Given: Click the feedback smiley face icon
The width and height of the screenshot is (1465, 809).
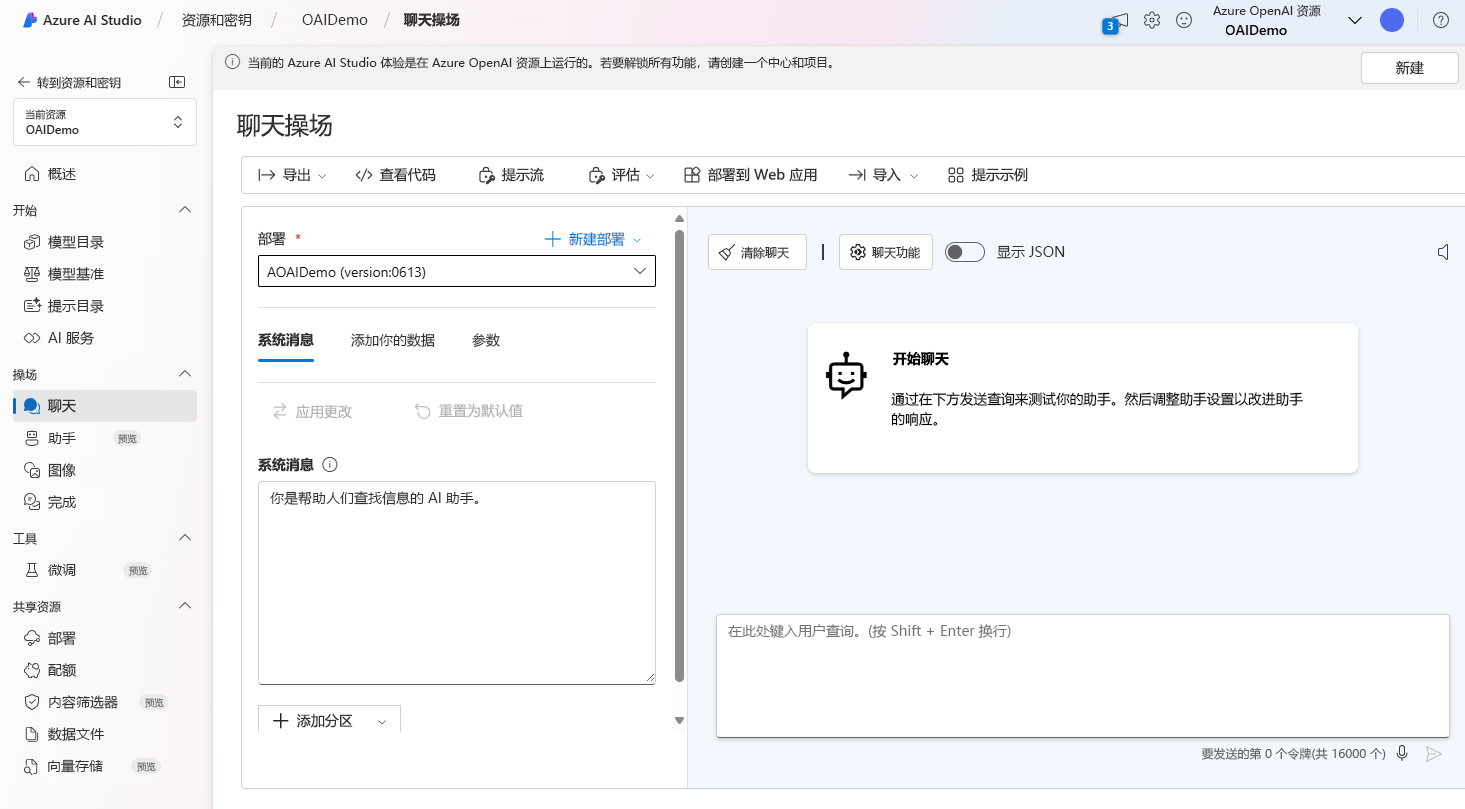Looking at the screenshot, I should [1184, 20].
